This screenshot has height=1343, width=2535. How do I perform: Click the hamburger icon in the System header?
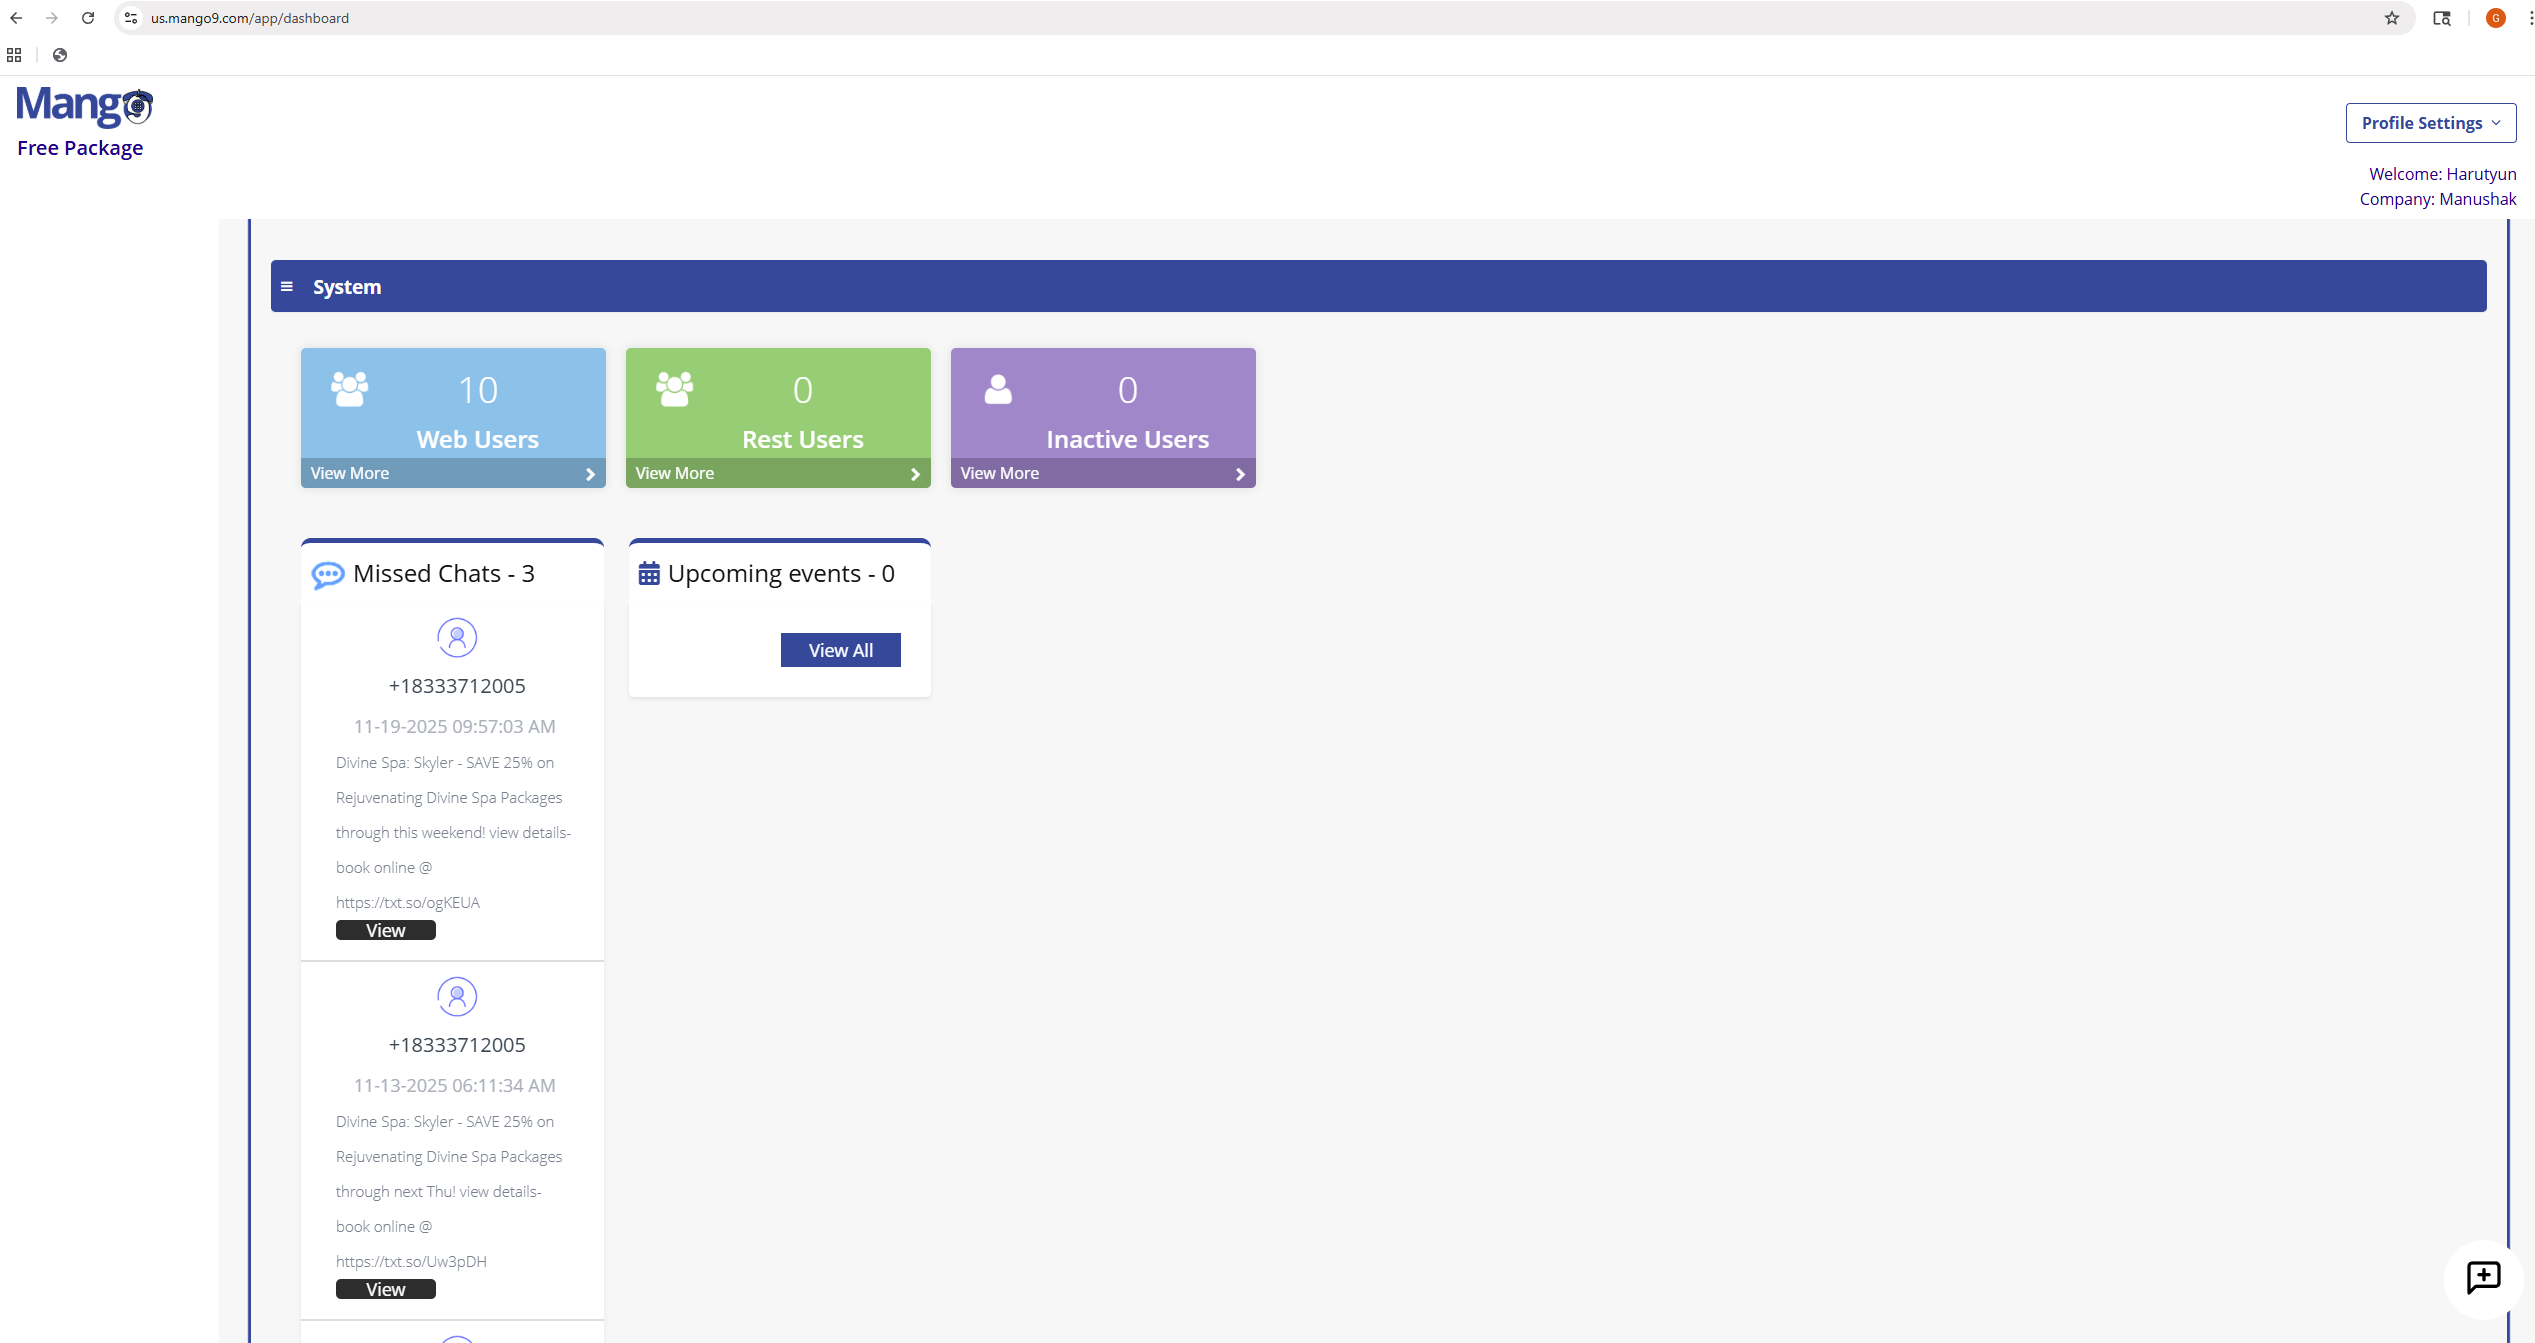[x=288, y=286]
